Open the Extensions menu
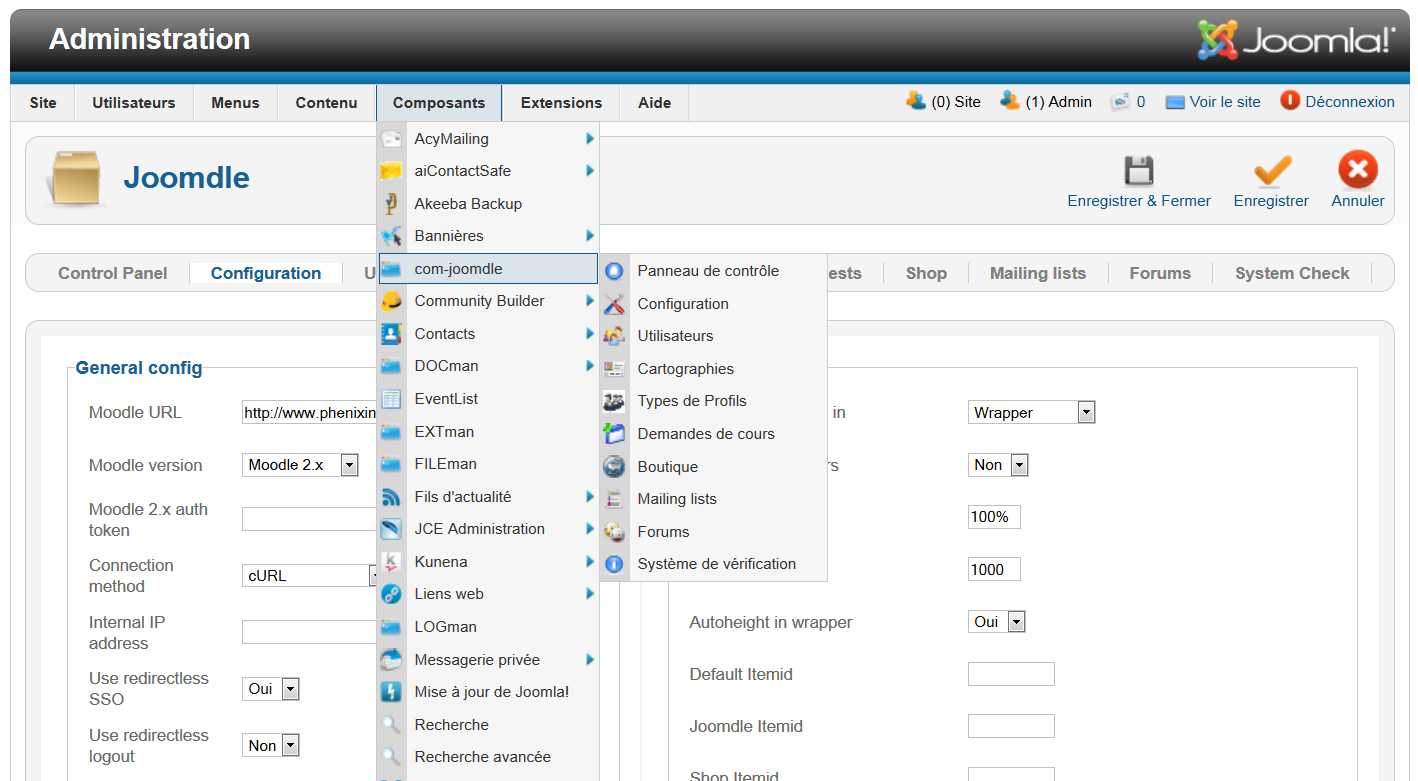This screenshot has height=781, width=1418. [x=561, y=102]
